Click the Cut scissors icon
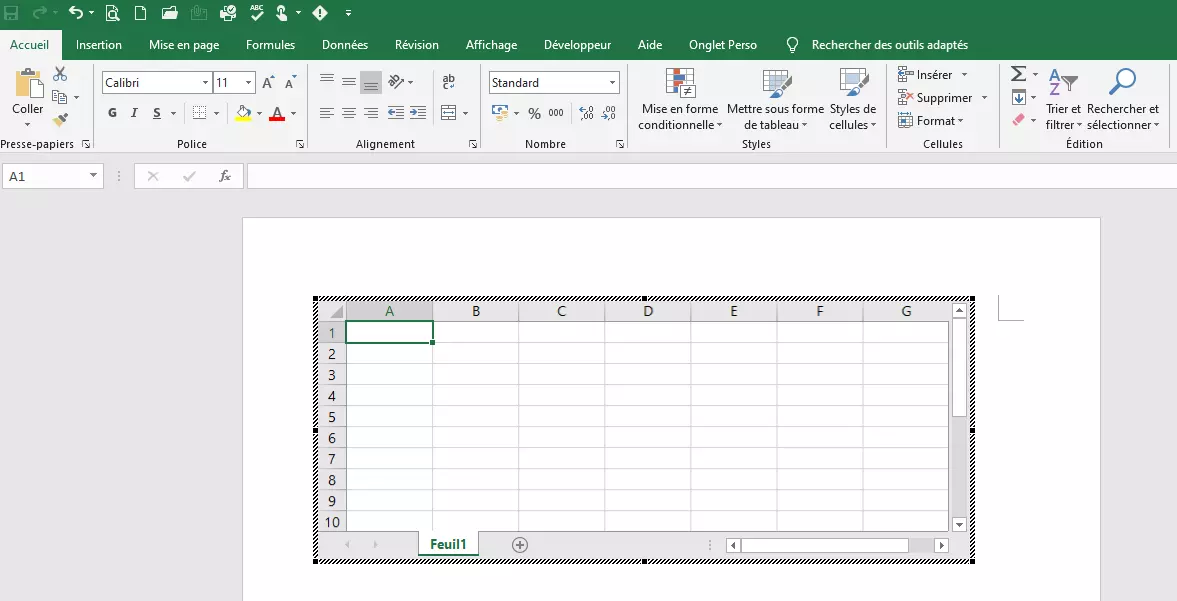The image size is (1177, 601). click(60, 74)
